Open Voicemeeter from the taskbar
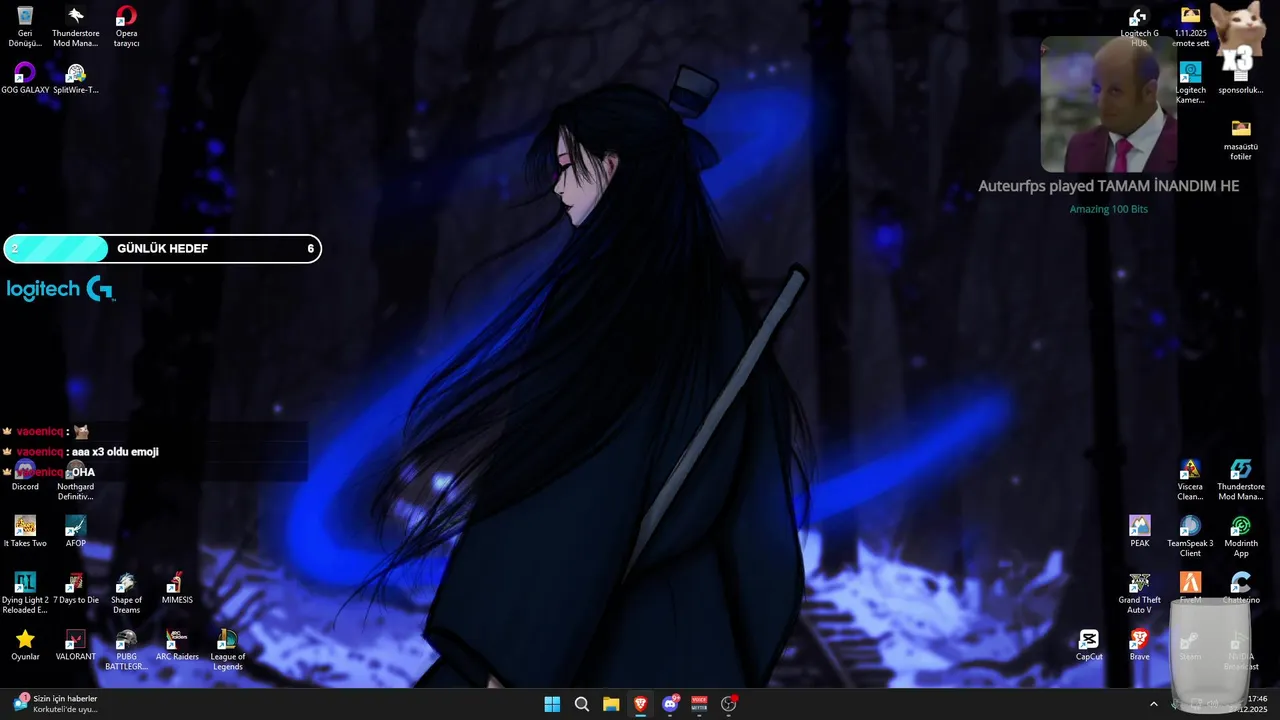Image resolution: width=1280 pixels, height=720 pixels. tap(699, 704)
